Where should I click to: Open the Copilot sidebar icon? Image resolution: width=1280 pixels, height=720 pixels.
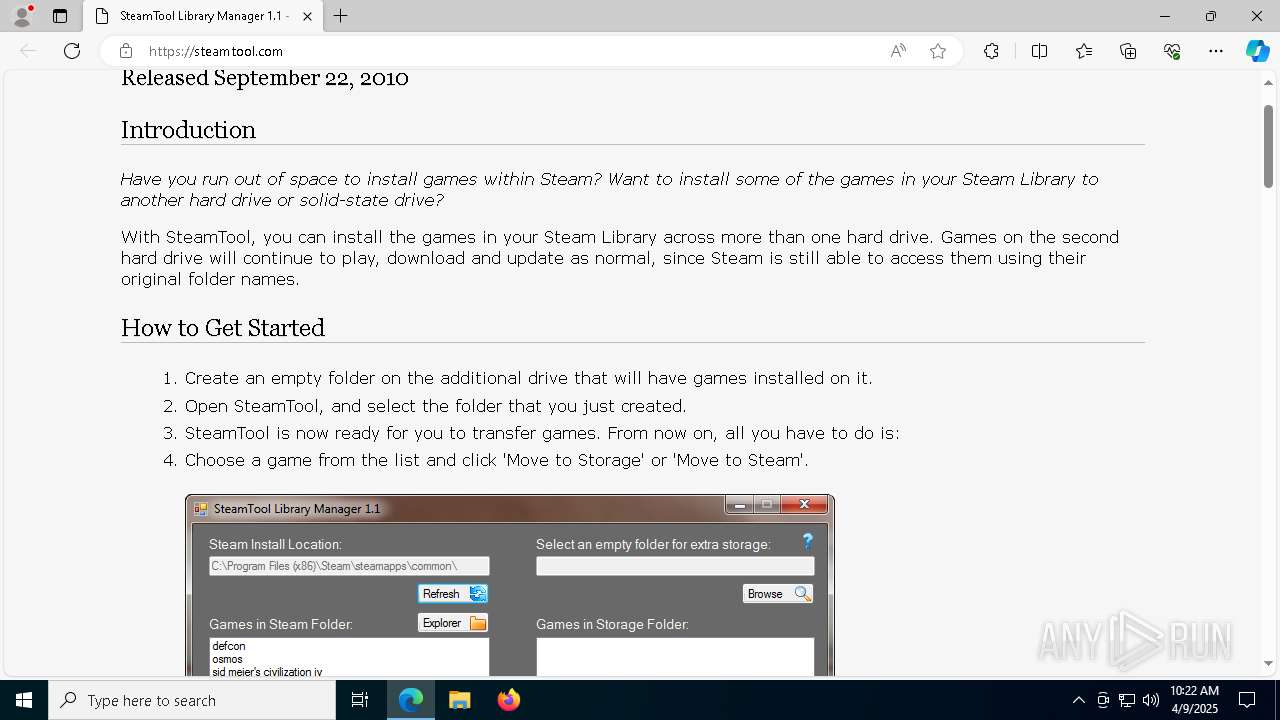pos(1258,51)
